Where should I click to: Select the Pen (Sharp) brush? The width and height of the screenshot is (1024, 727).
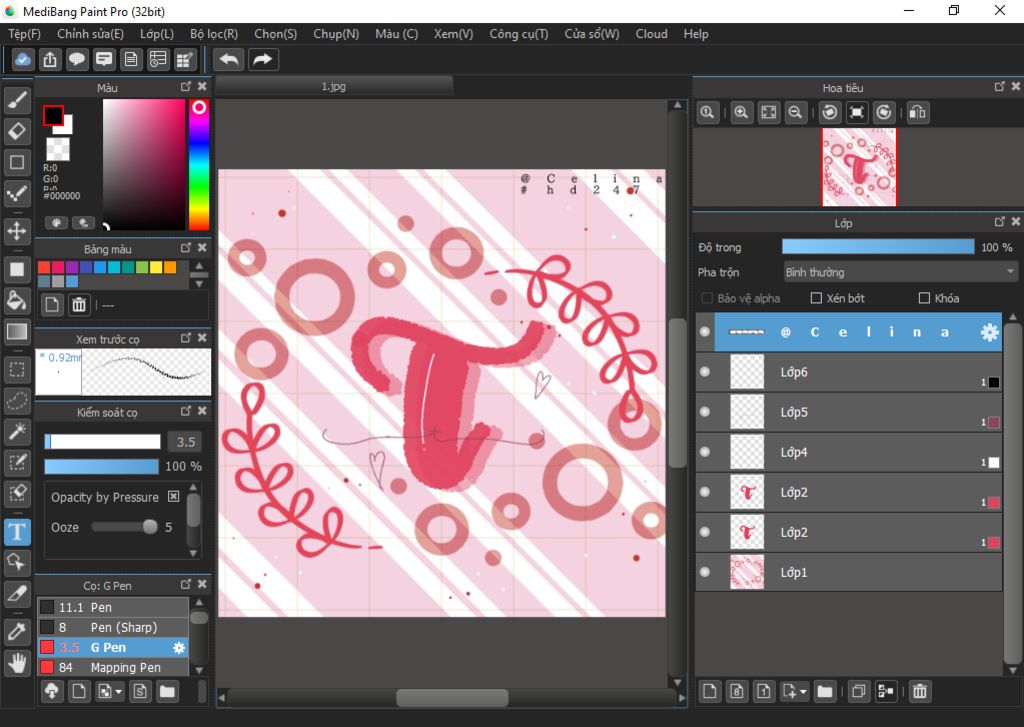point(113,628)
